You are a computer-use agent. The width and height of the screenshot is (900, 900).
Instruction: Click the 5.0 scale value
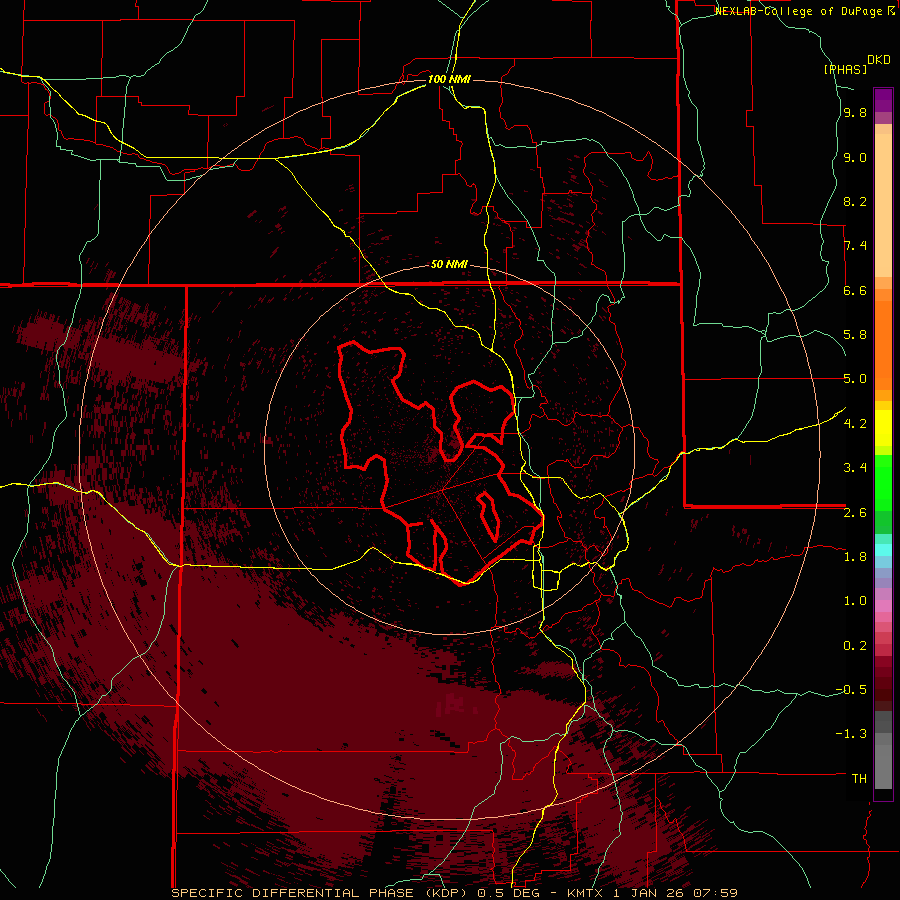(855, 379)
